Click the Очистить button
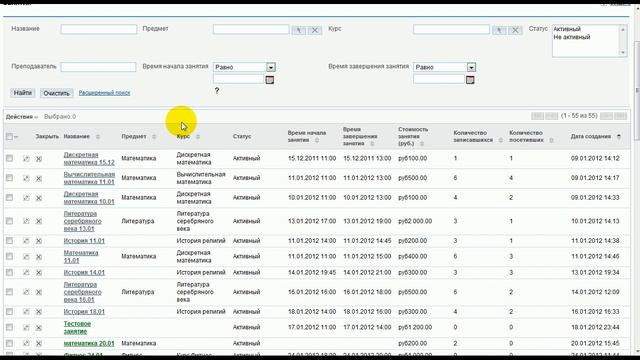Screen dimensions: 640x360 (56, 93)
